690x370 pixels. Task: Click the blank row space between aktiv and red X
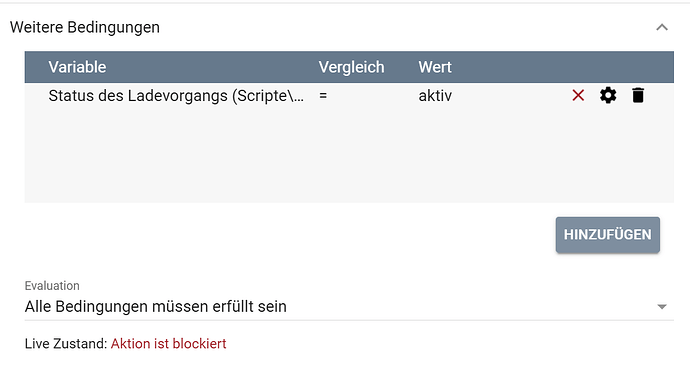pyautogui.click(x=510, y=95)
